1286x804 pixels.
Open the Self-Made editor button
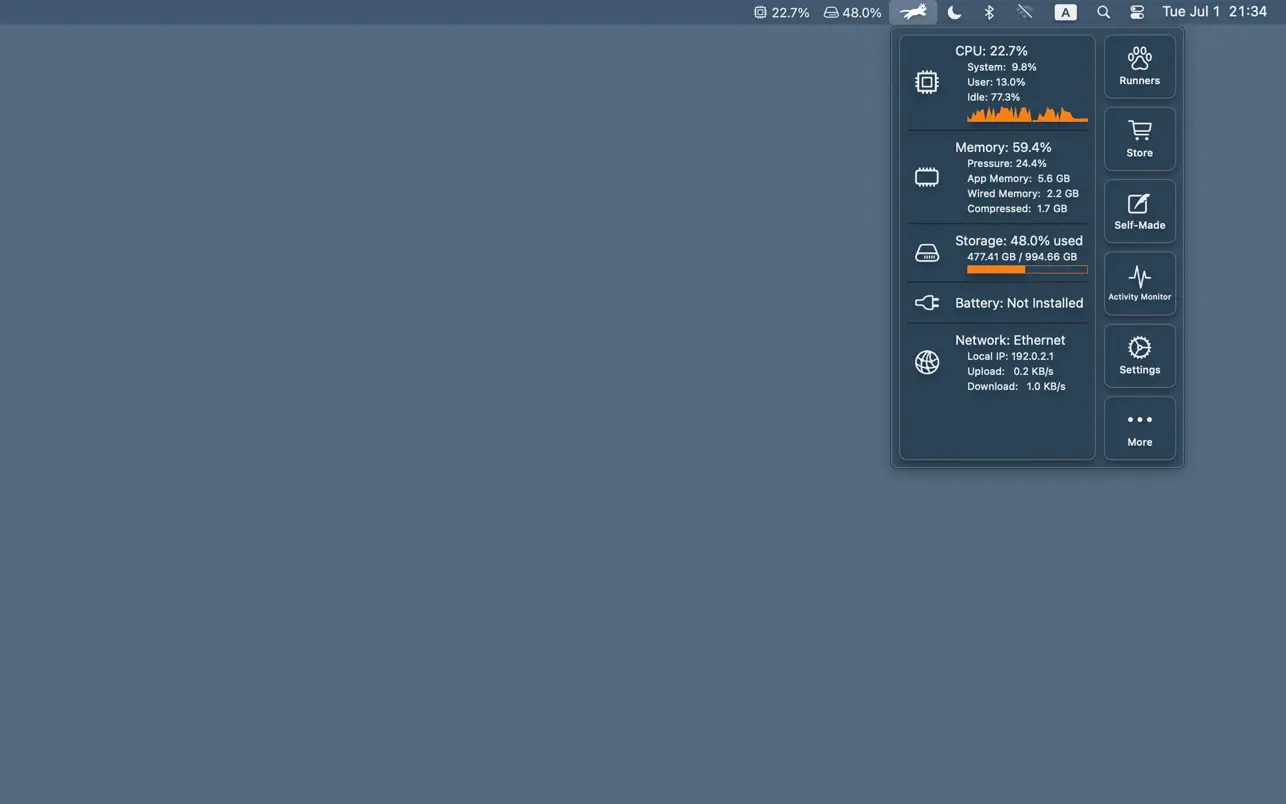pos(1139,211)
